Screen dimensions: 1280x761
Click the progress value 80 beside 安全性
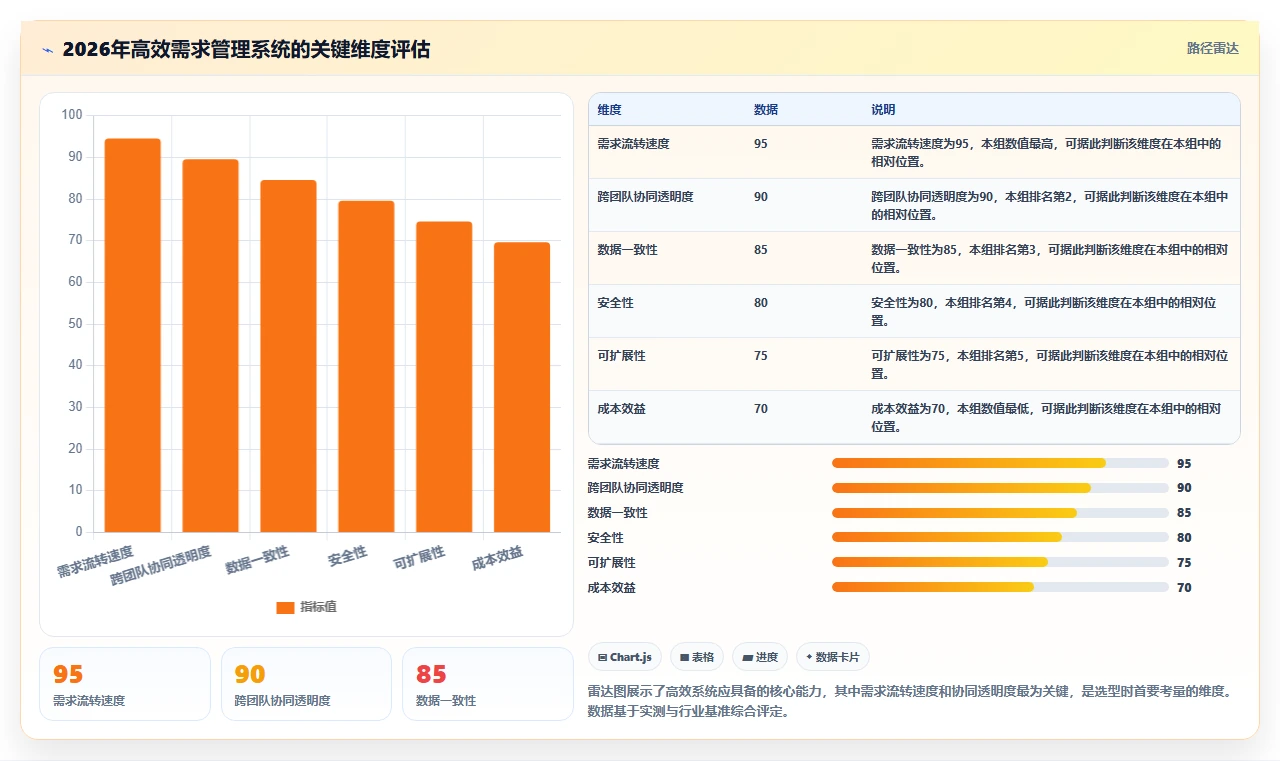point(1184,538)
